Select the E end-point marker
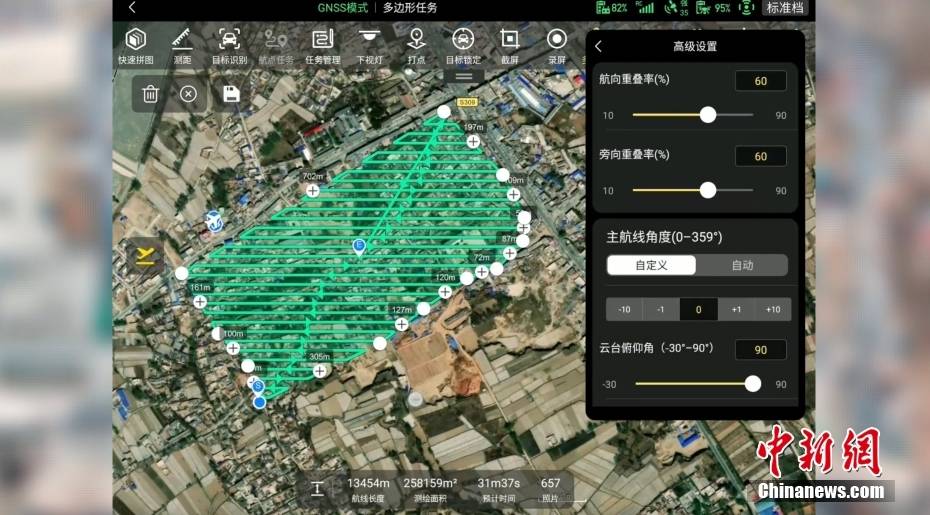 point(359,247)
